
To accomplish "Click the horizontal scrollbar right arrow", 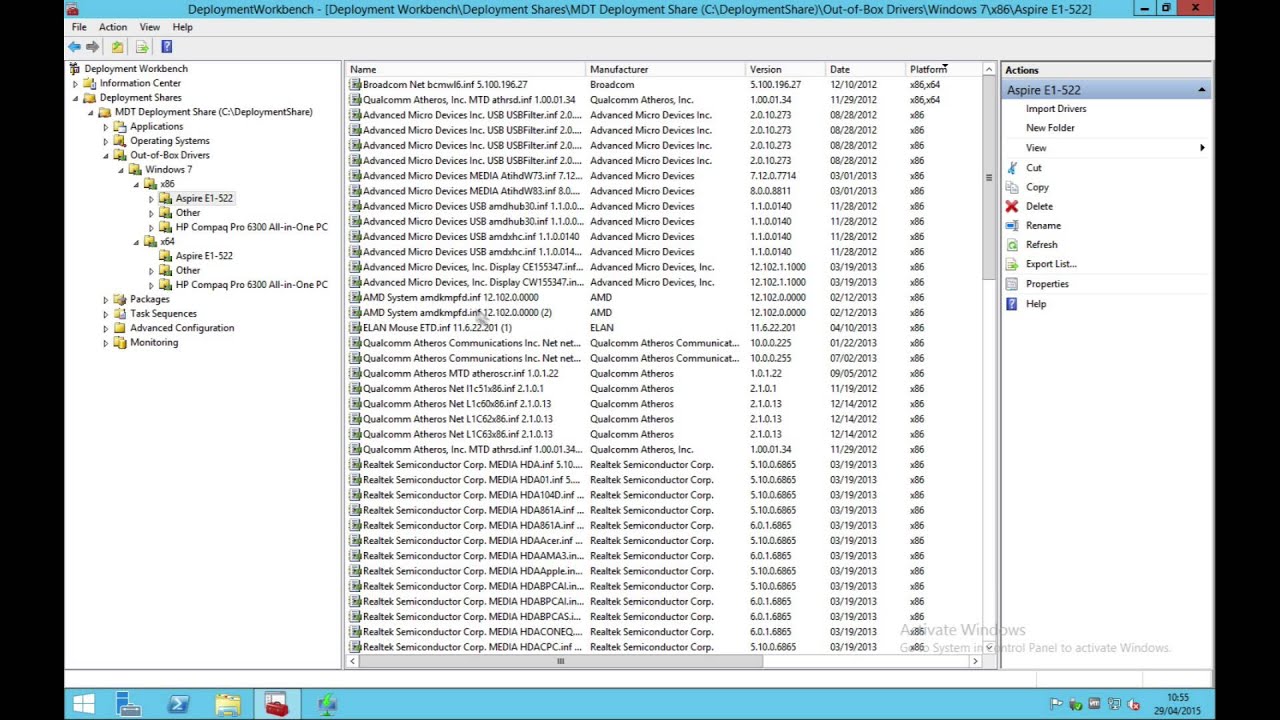I will pyautogui.click(x=975, y=661).
